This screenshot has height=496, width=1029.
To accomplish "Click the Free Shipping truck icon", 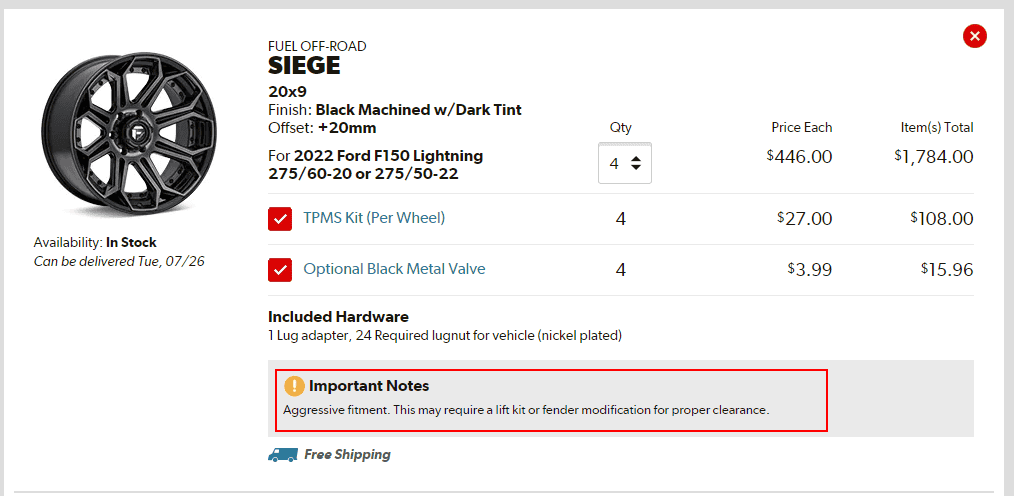I will click(x=283, y=455).
